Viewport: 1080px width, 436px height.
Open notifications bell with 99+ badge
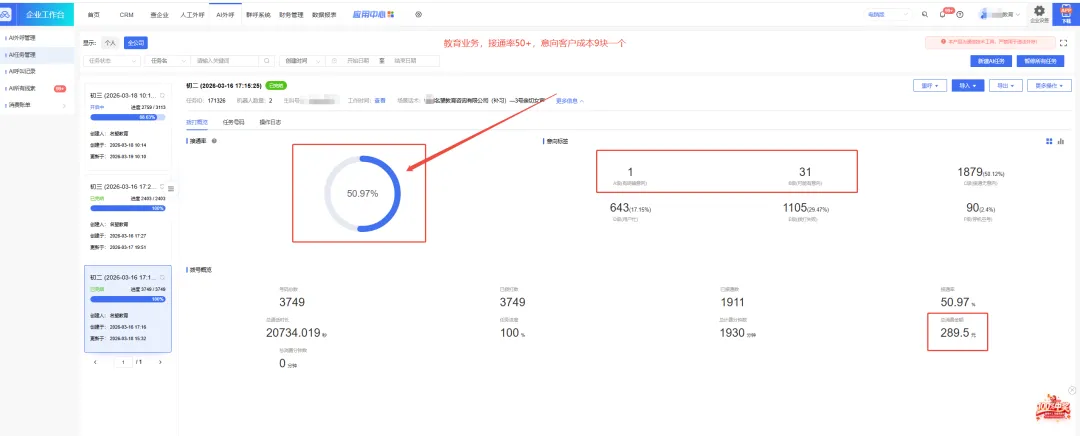[943, 14]
